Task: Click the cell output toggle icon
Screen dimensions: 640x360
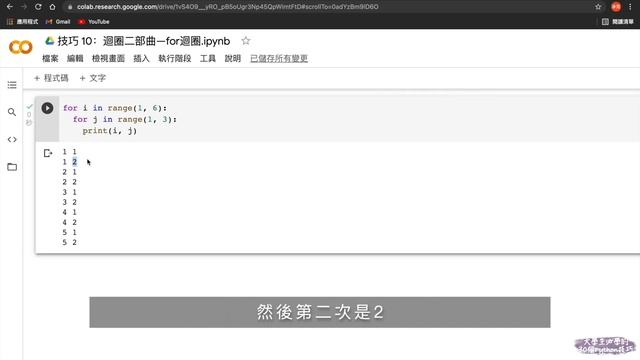Action: pos(48,153)
